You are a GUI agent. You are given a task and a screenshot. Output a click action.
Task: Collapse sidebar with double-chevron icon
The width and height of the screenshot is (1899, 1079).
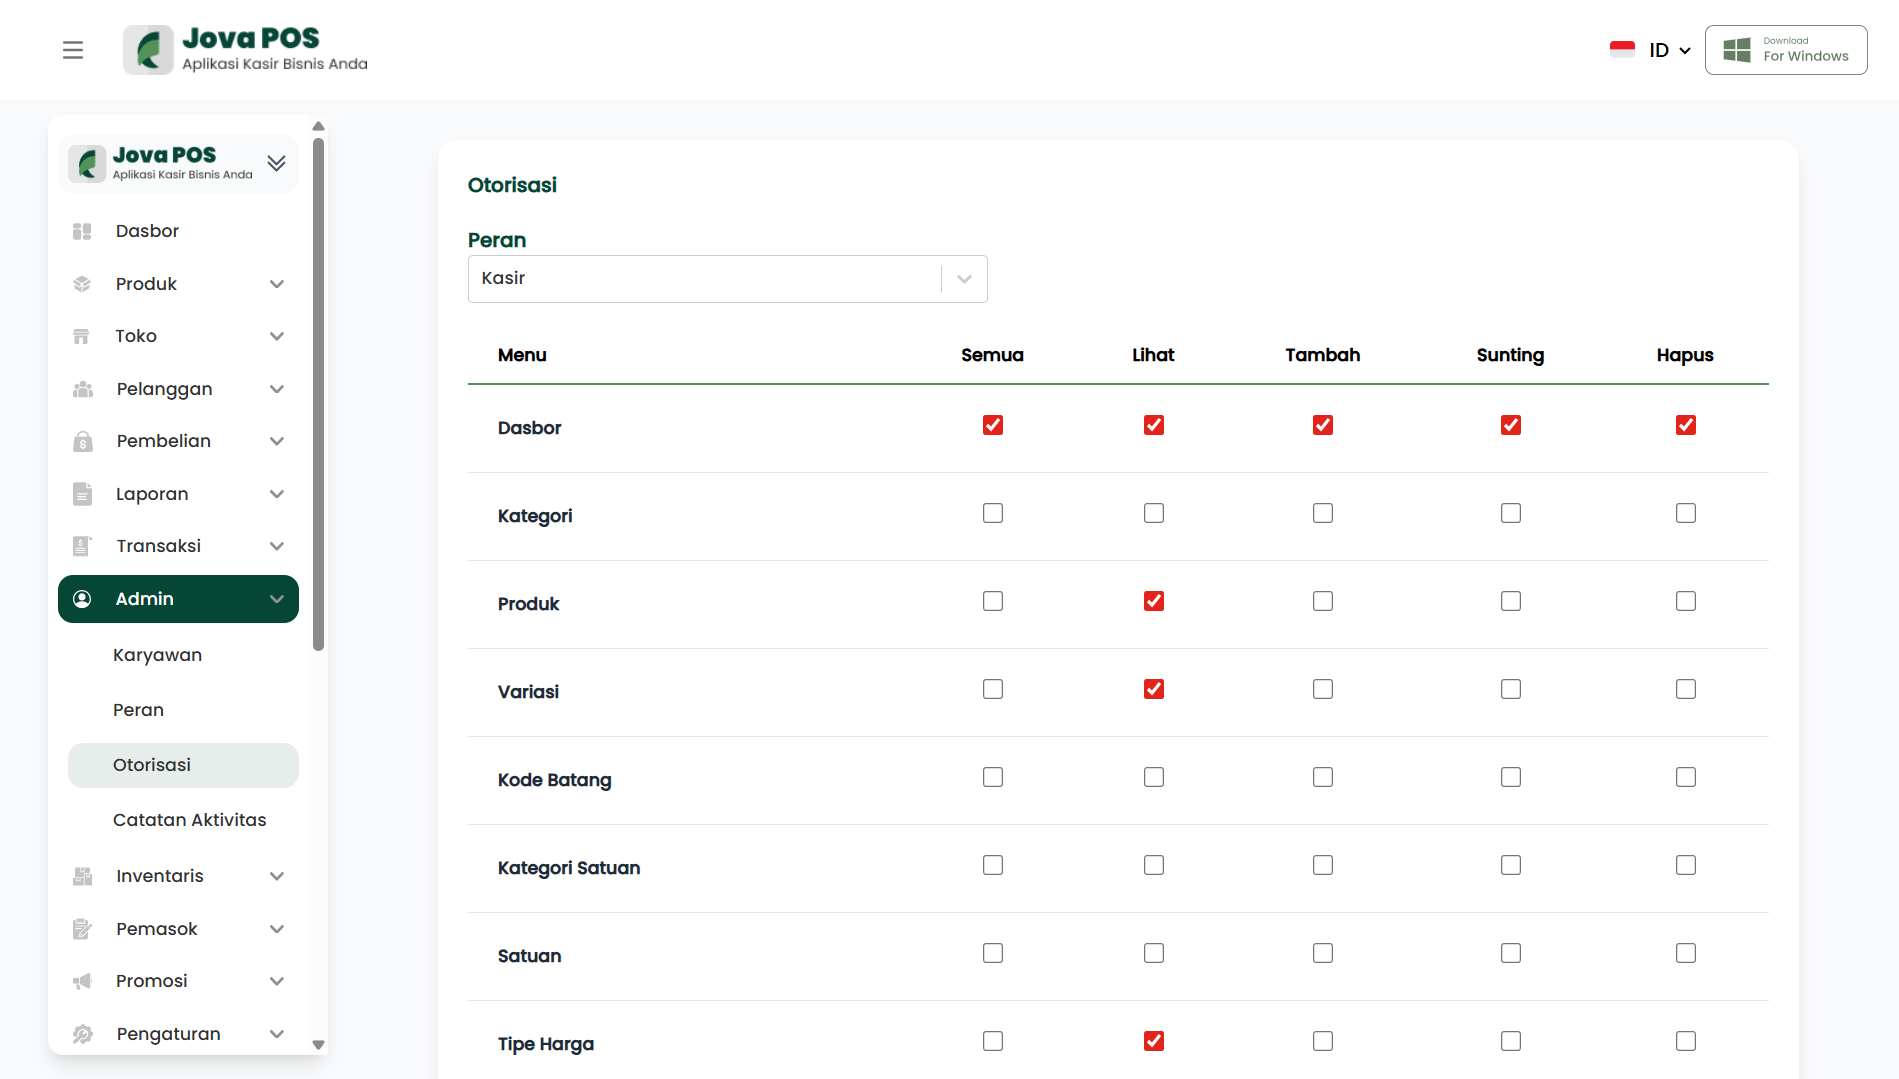point(276,163)
